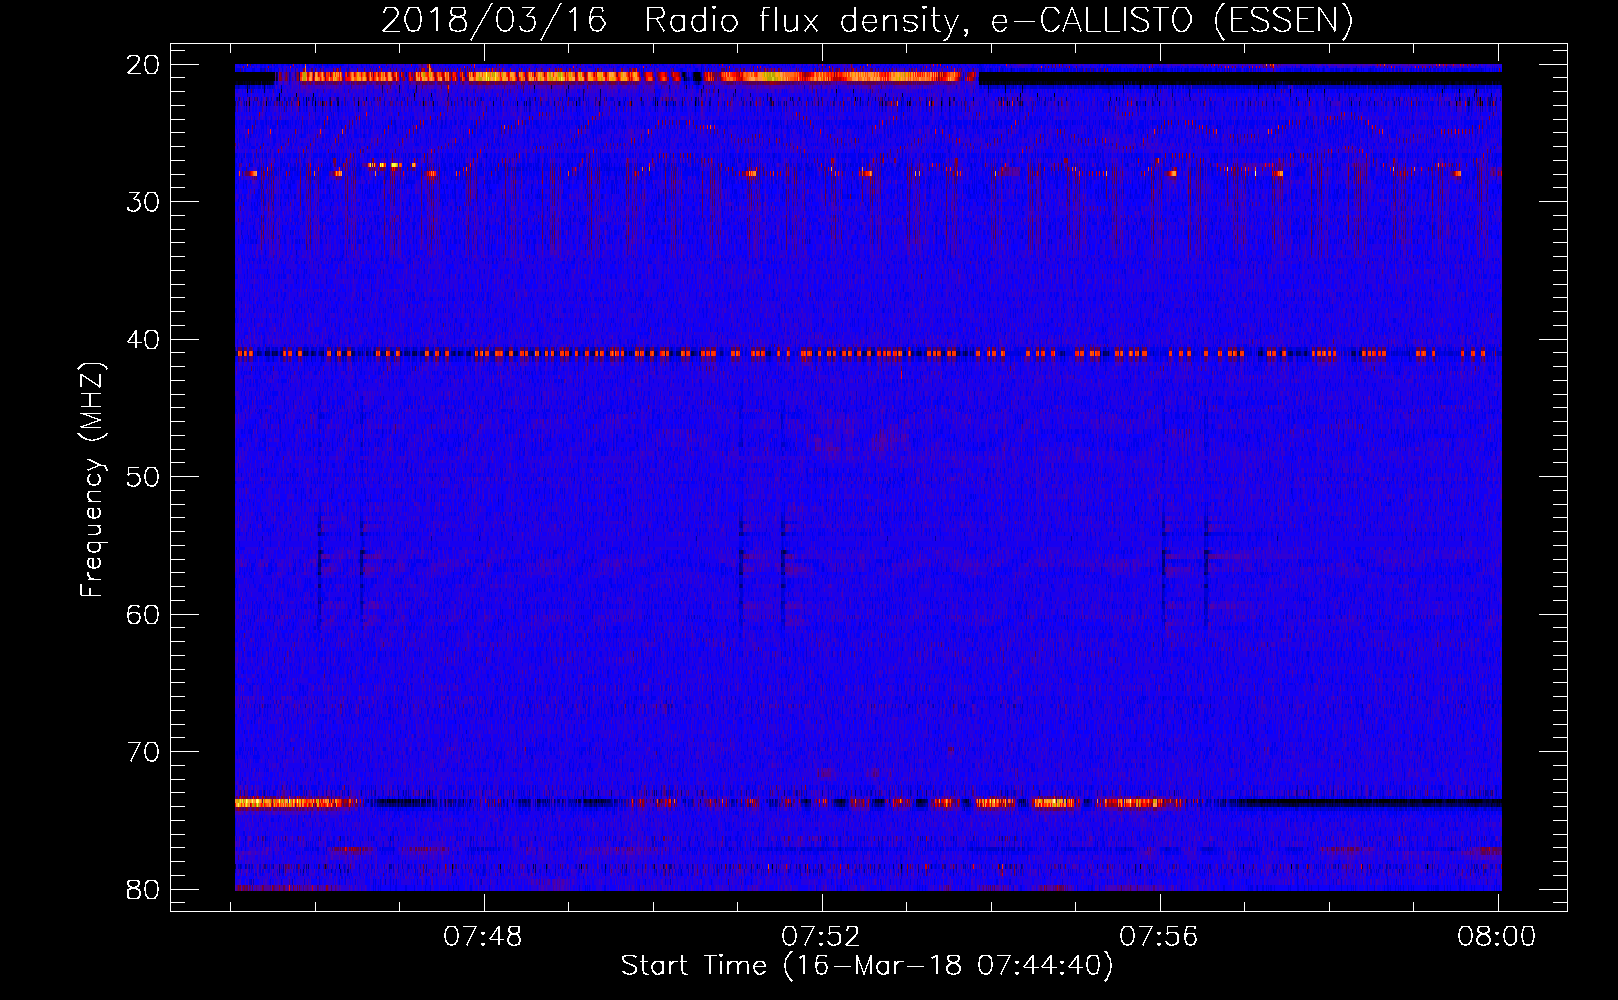Click the plot title text 'Radio flux density, e-CALLISTO (ESSEN)'
Screen dimensions: 1618x1000
(998, 21)
